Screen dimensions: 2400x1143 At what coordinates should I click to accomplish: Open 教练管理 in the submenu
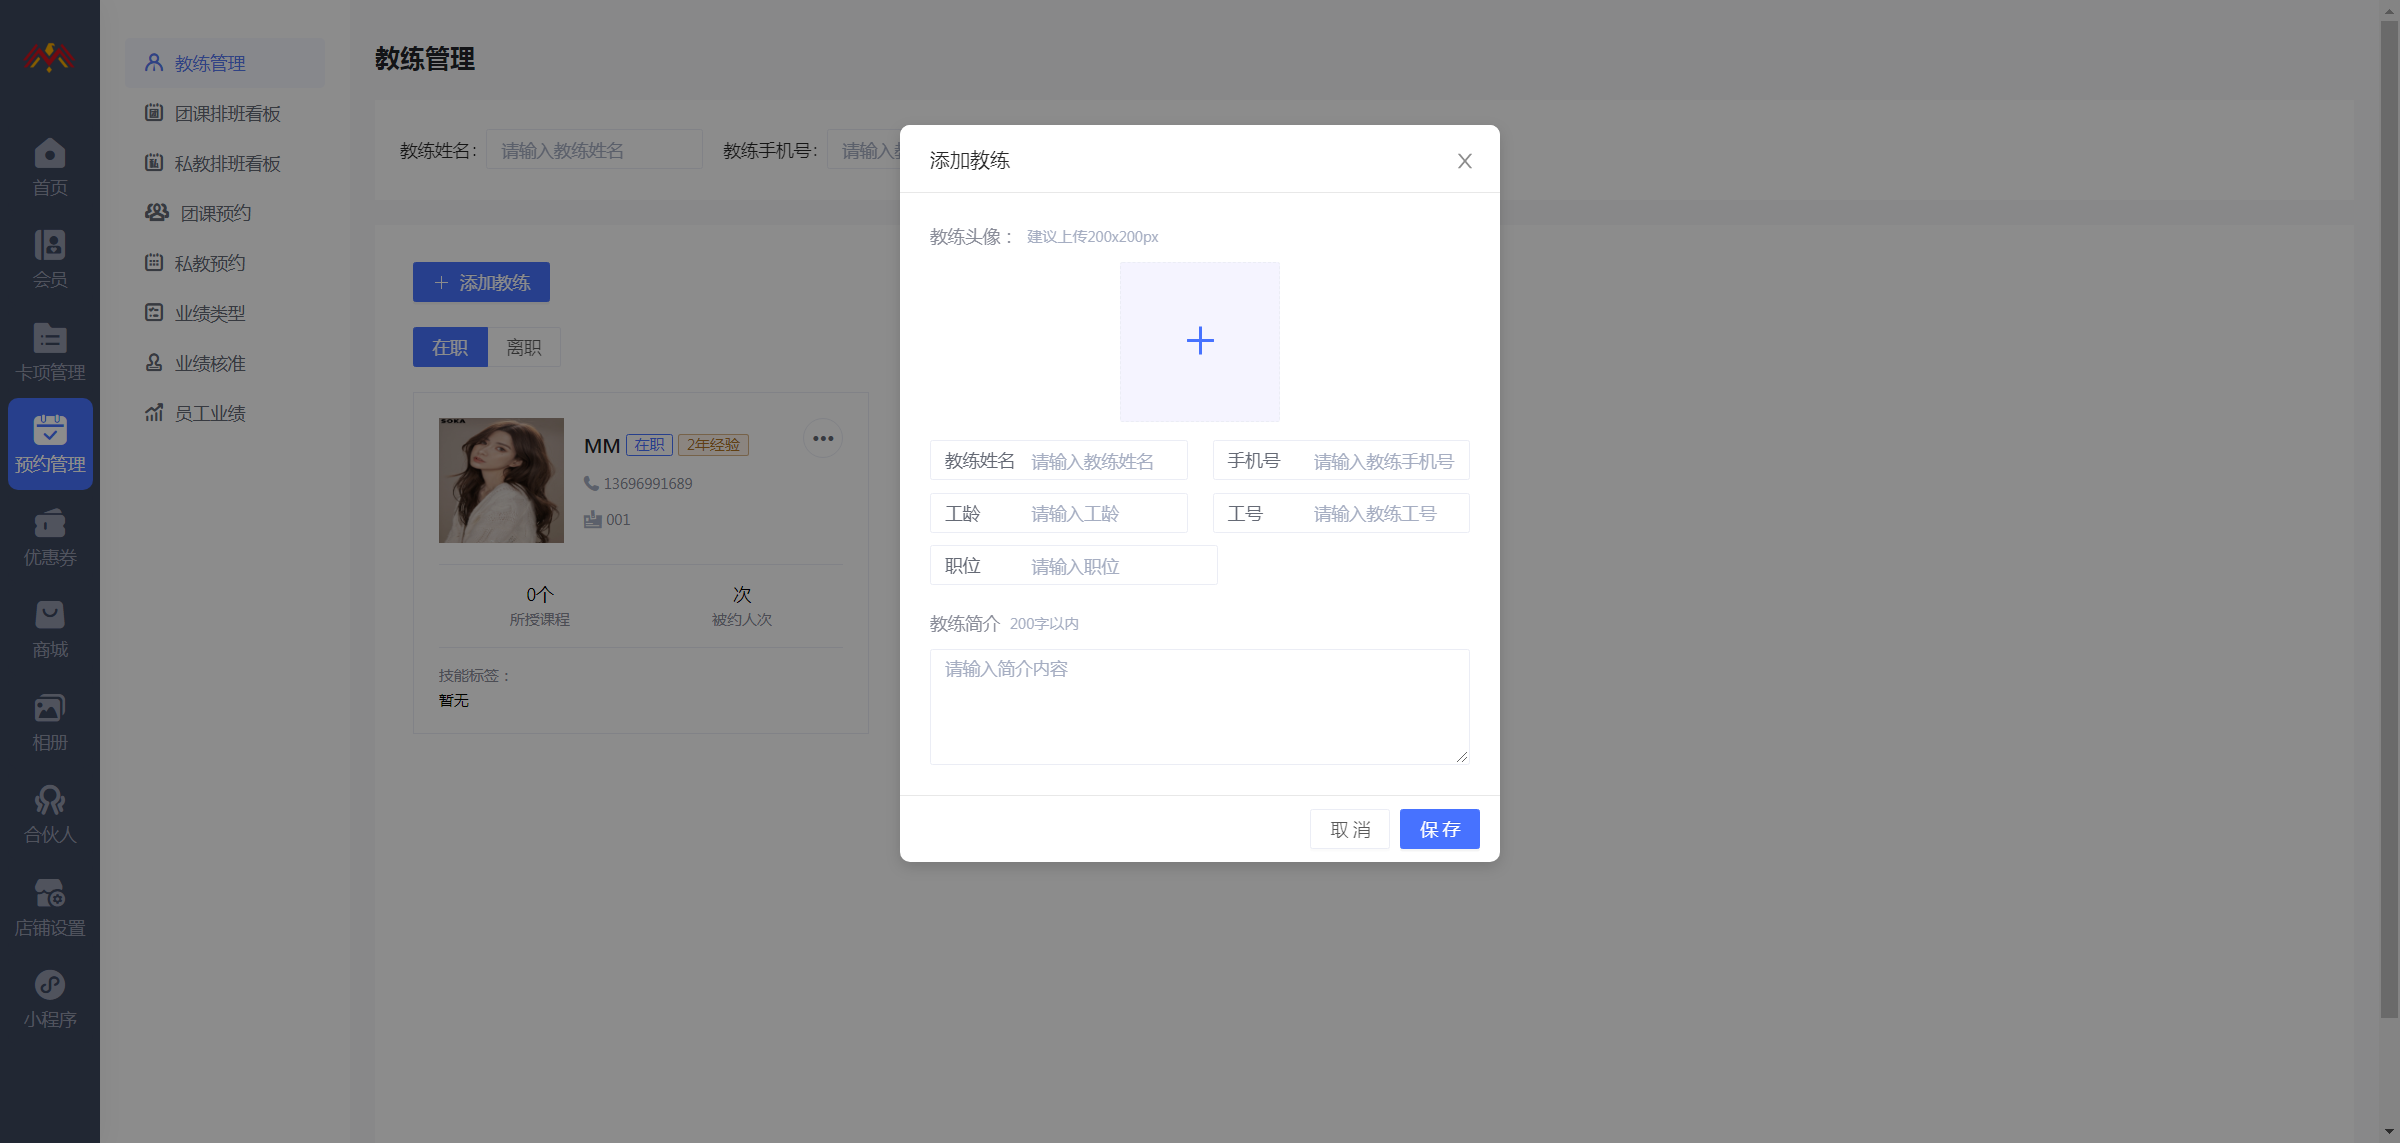[225, 63]
